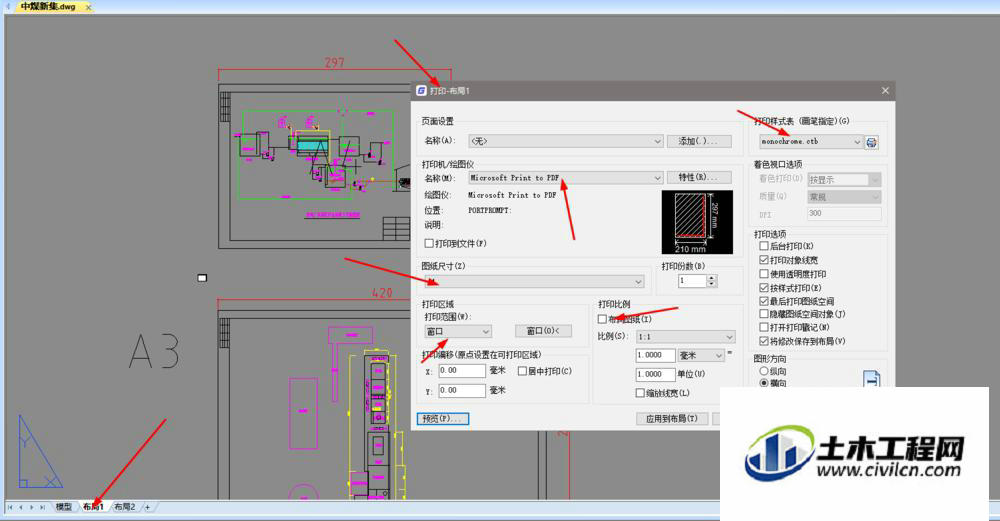Screen dimensions: 1000x521
Task: Open the page setup 名称 dropdown
Action: [566, 141]
